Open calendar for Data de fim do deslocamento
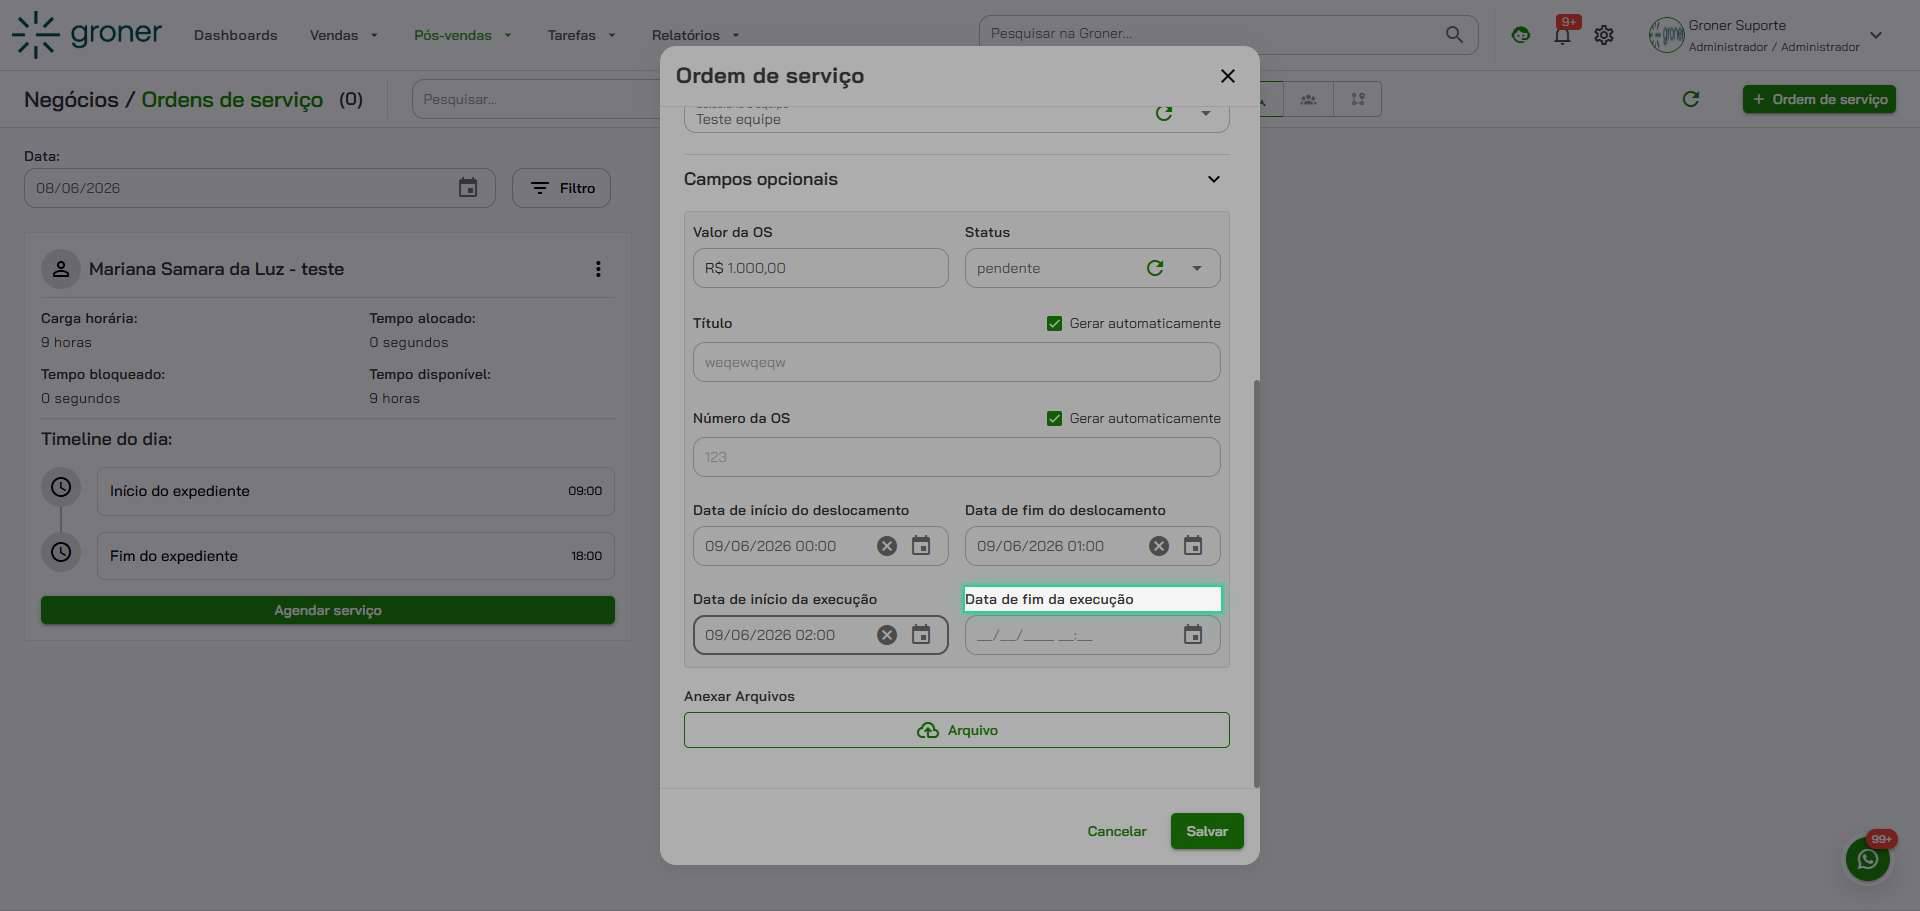 coord(1193,546)
